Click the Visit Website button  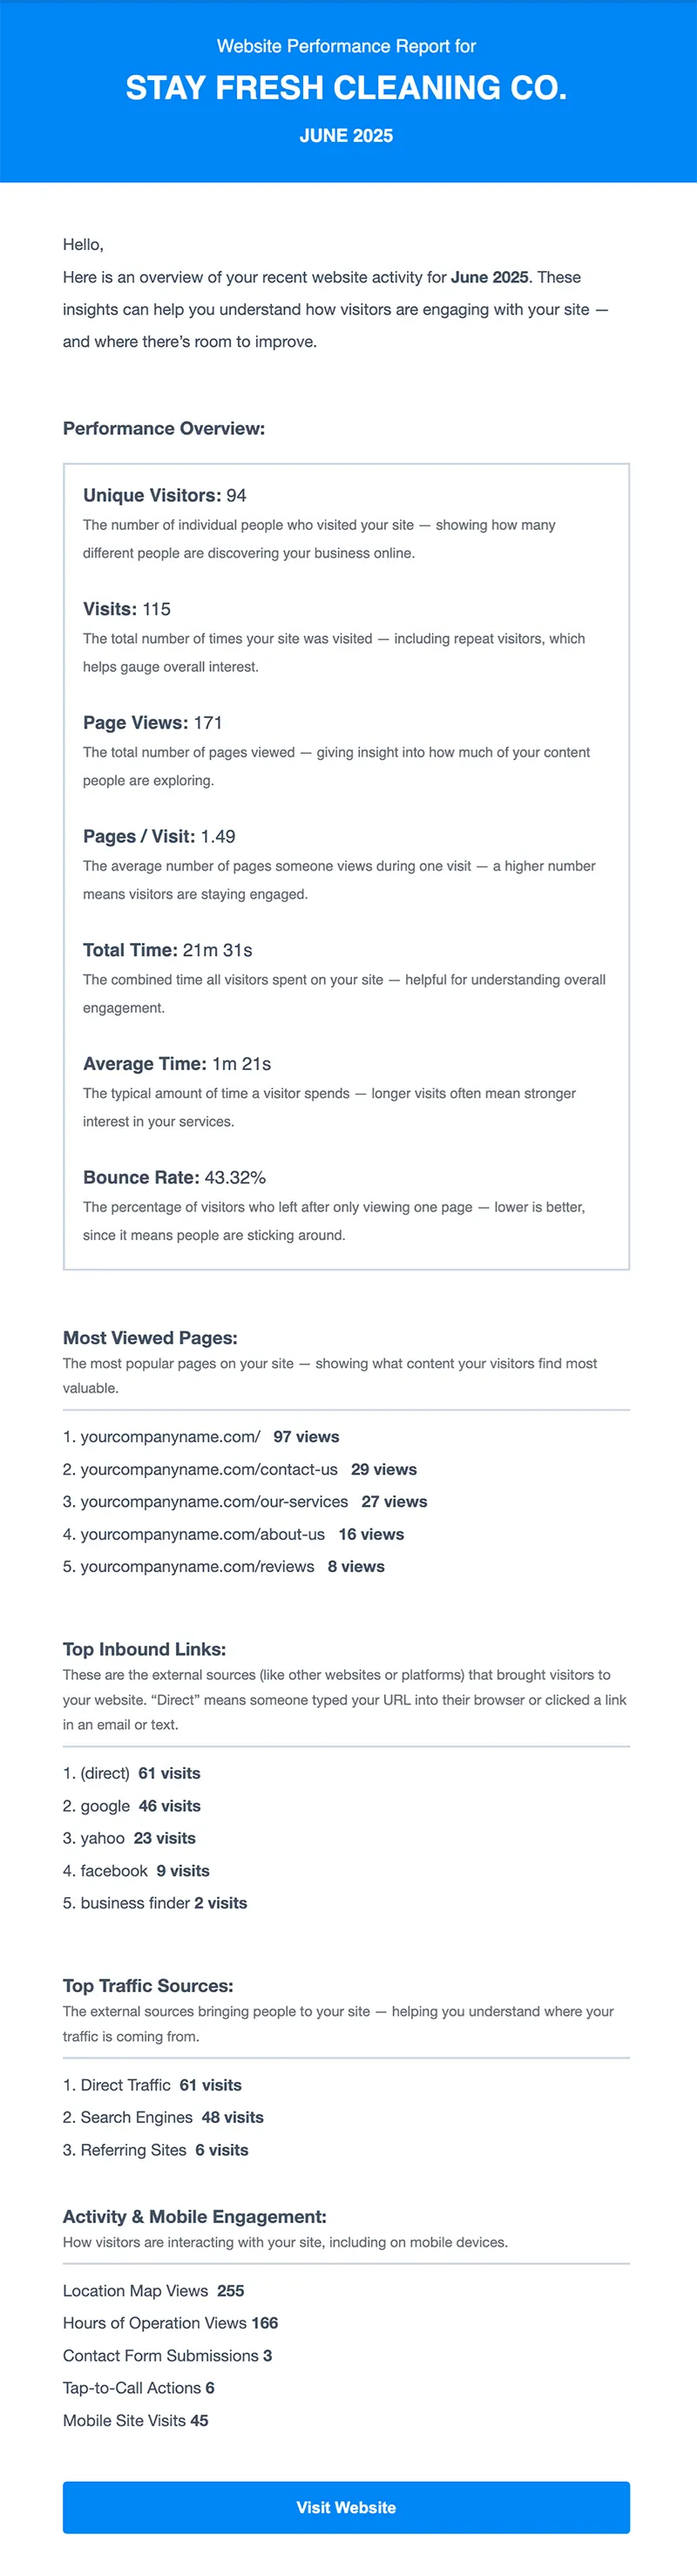(346, 2506)
